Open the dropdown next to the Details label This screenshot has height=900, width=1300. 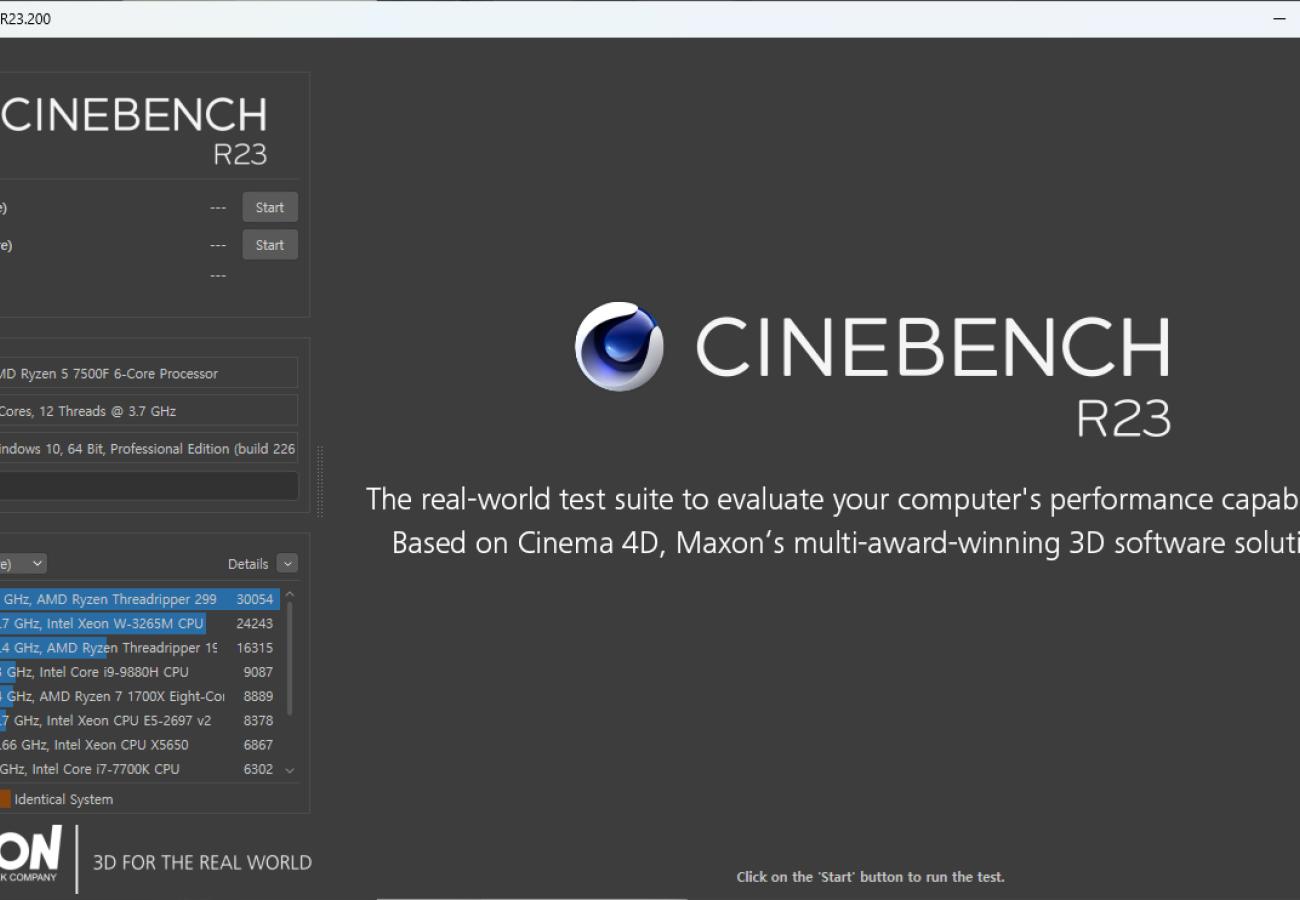287,563
